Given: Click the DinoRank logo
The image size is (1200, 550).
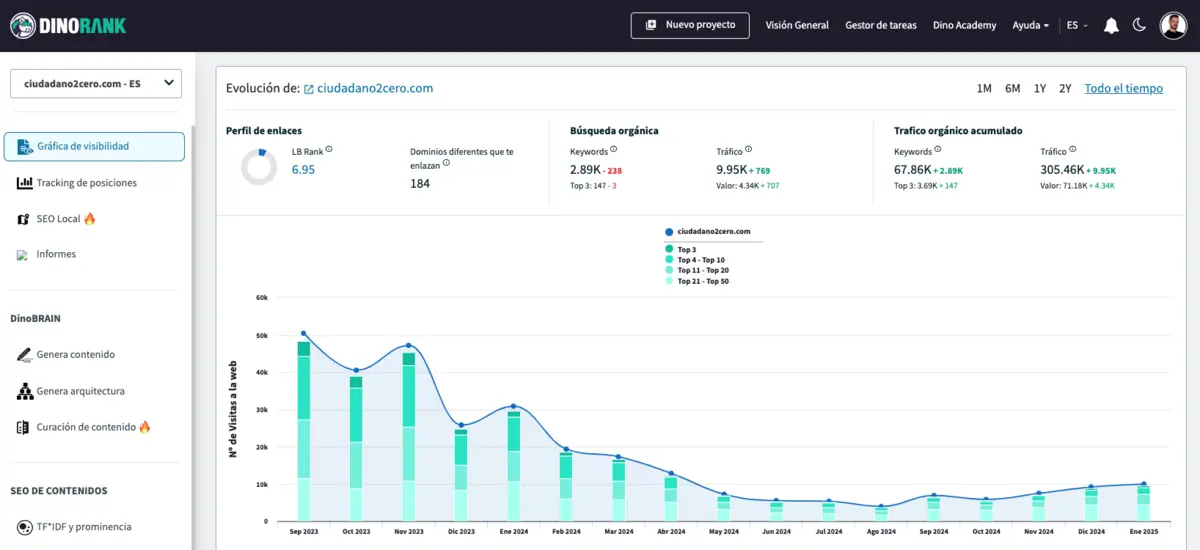Looking at the screenshot, I should (x=68, y=25).
